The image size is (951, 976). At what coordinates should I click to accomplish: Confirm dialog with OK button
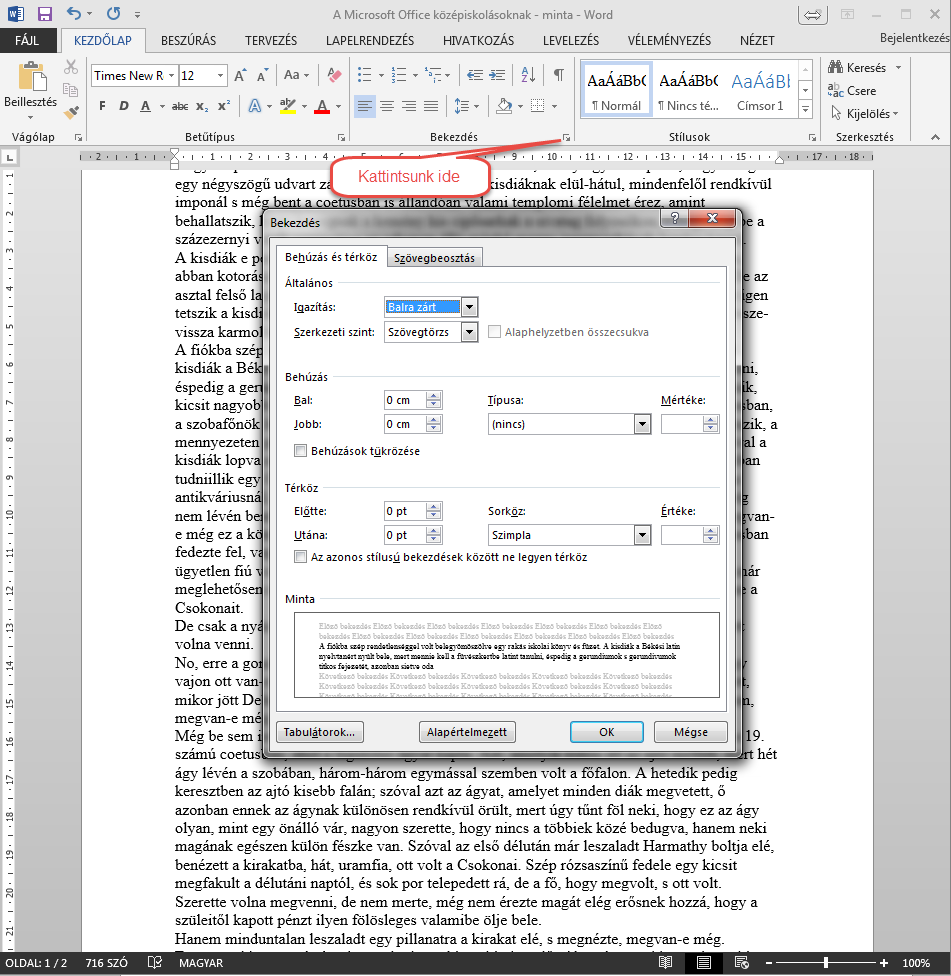click(607, 732)
